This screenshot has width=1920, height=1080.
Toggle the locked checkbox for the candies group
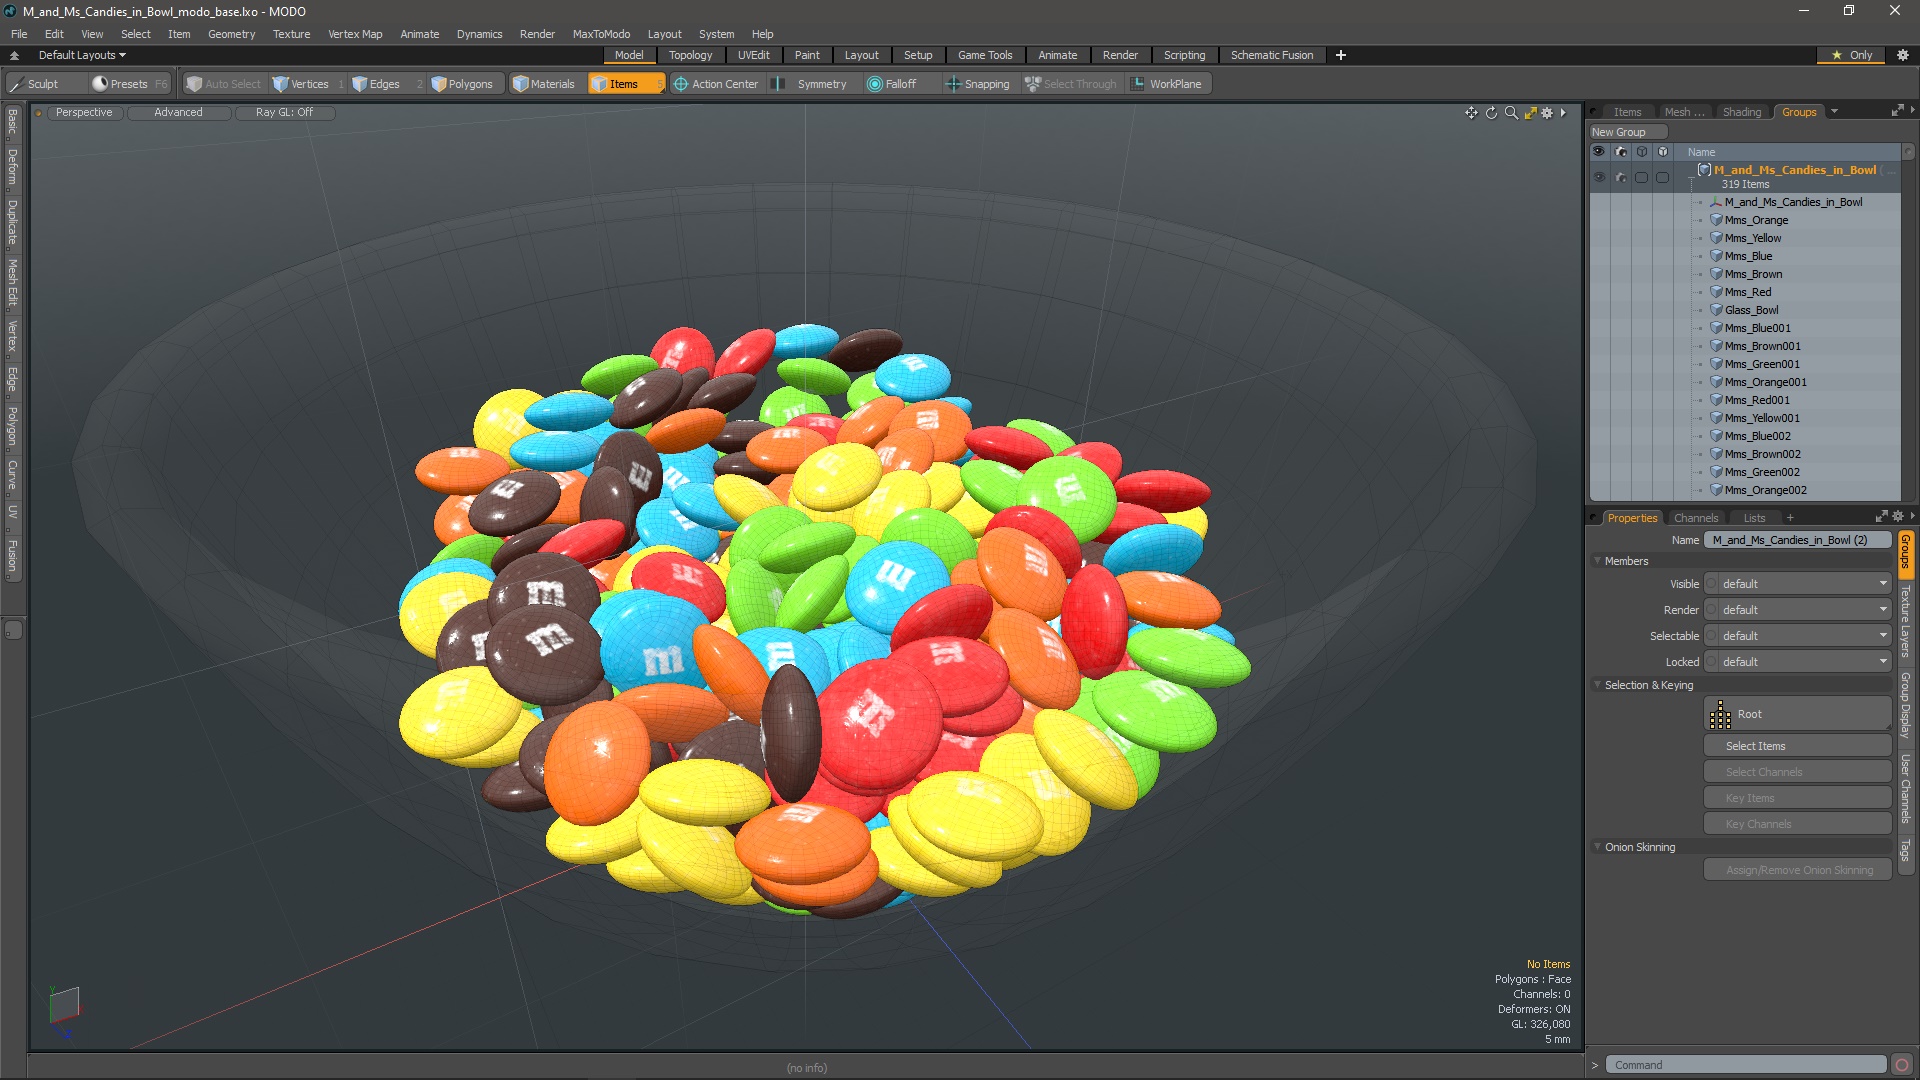coord(1662,178)
